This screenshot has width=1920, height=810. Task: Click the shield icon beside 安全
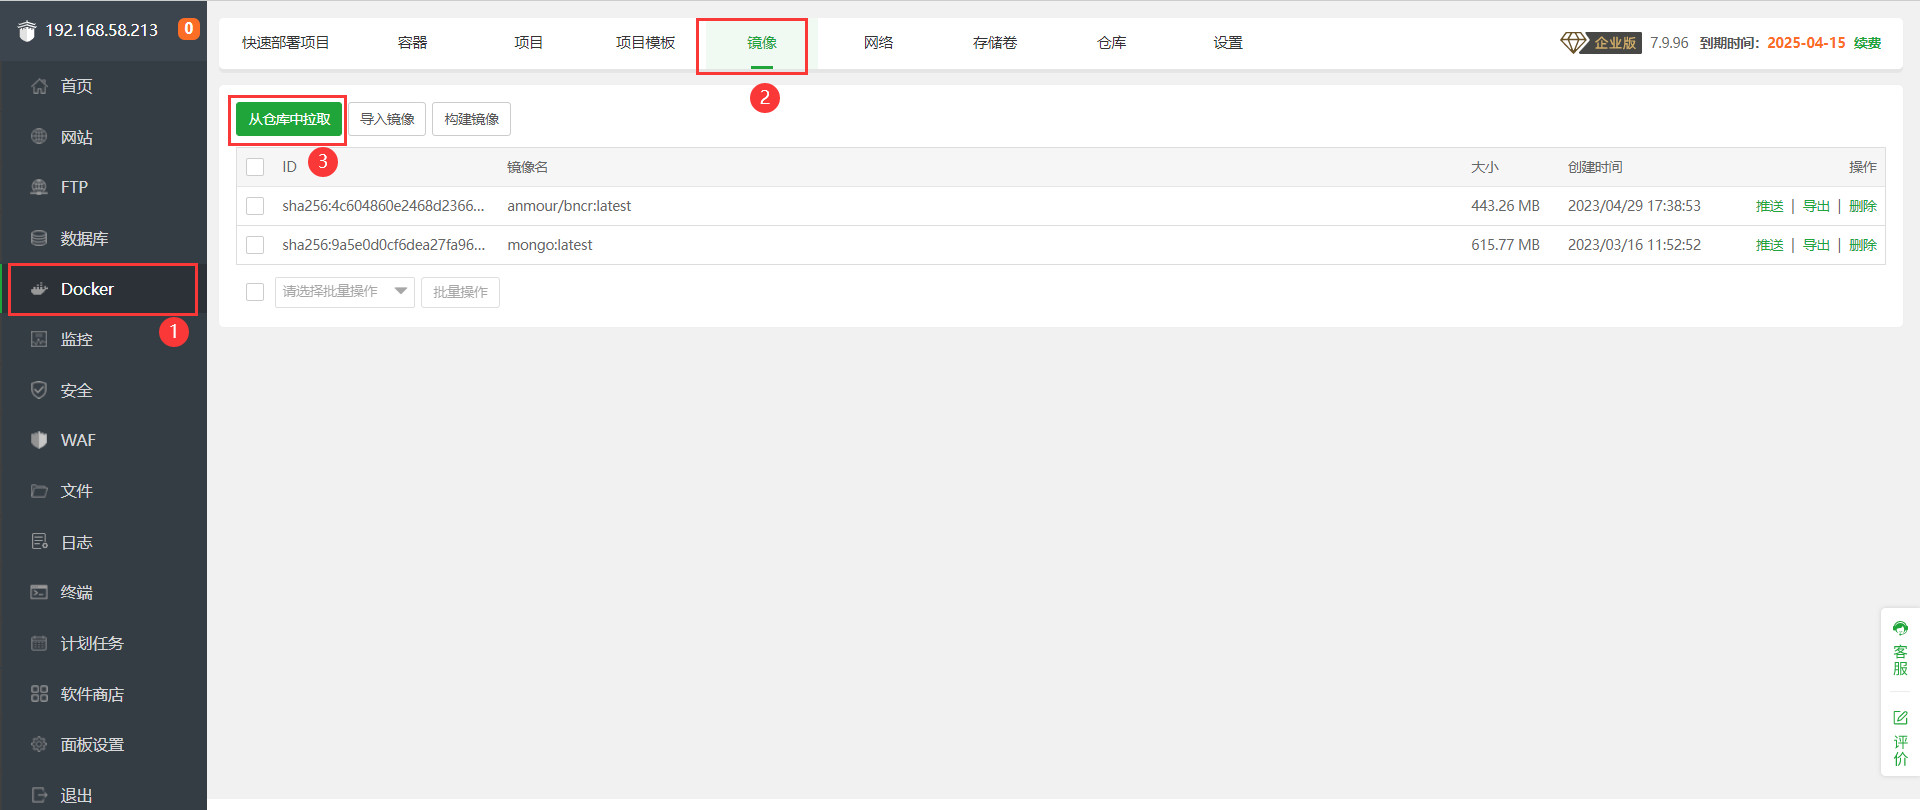tap(39, 390)
